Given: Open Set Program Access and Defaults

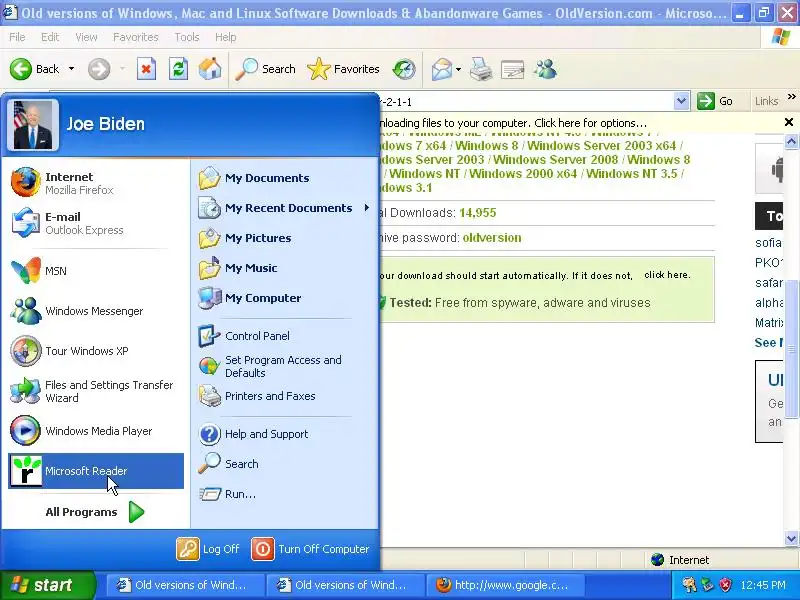Looking at the screenshot, I should [284, 366].
